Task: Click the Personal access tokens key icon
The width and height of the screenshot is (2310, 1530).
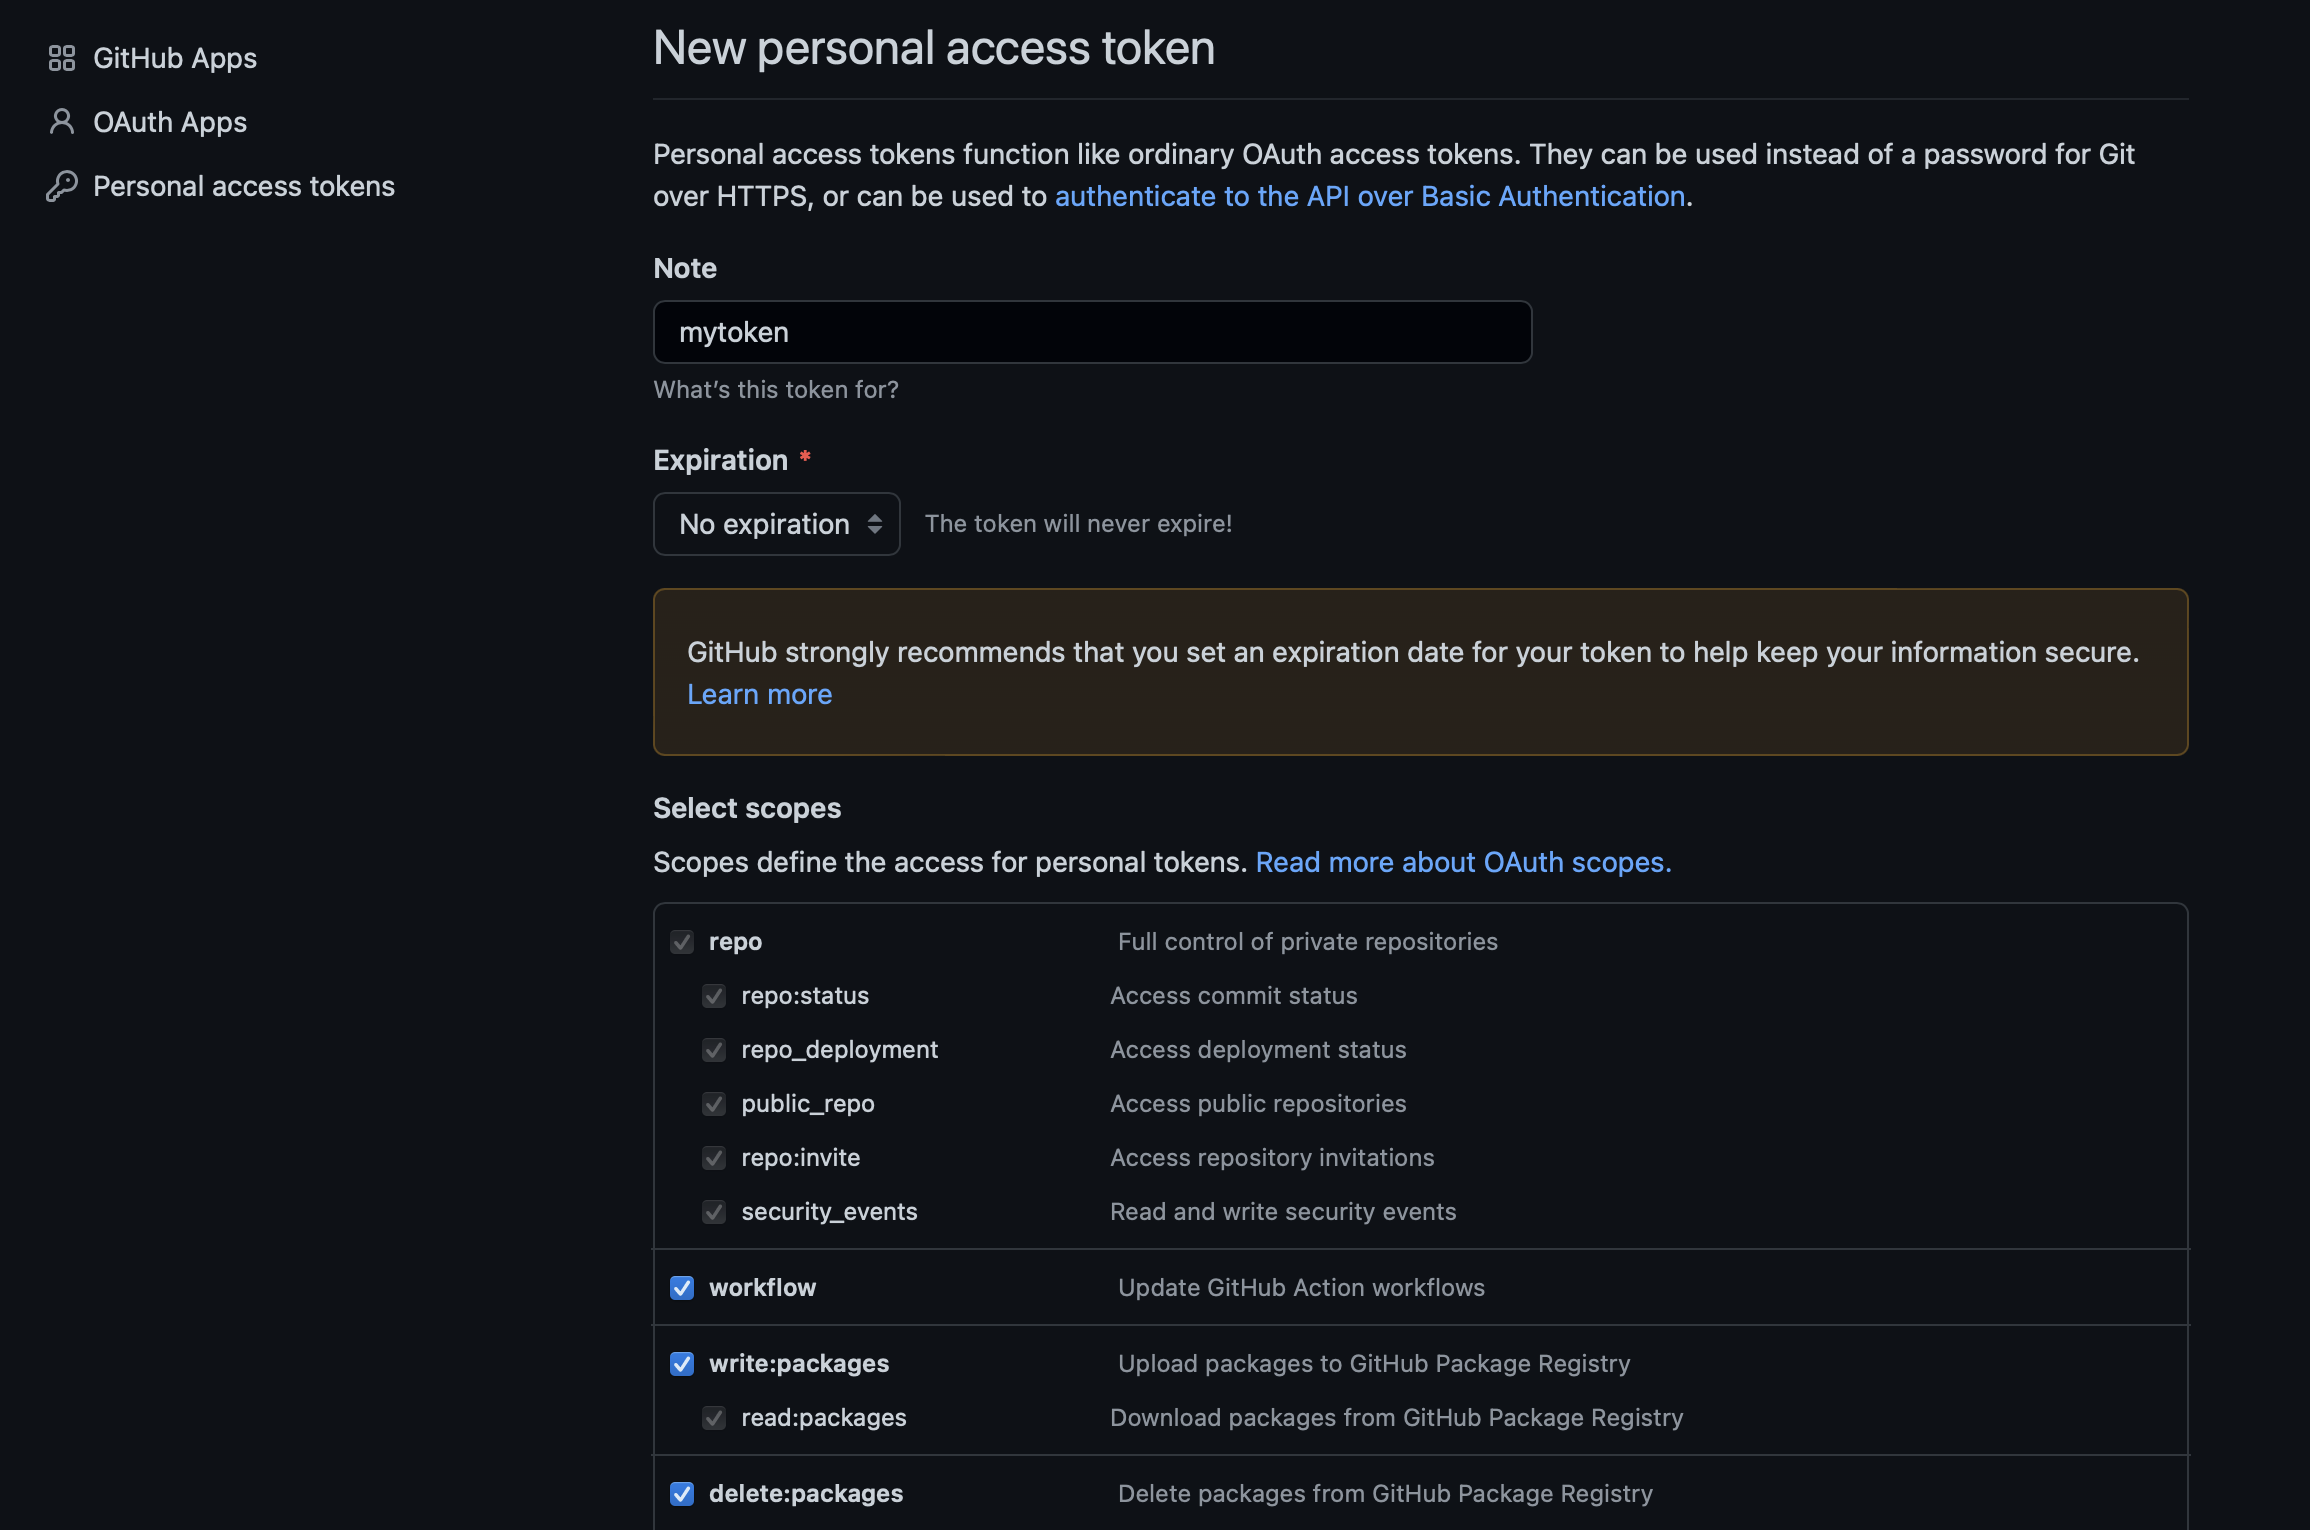Action: (x=61, y=186)
